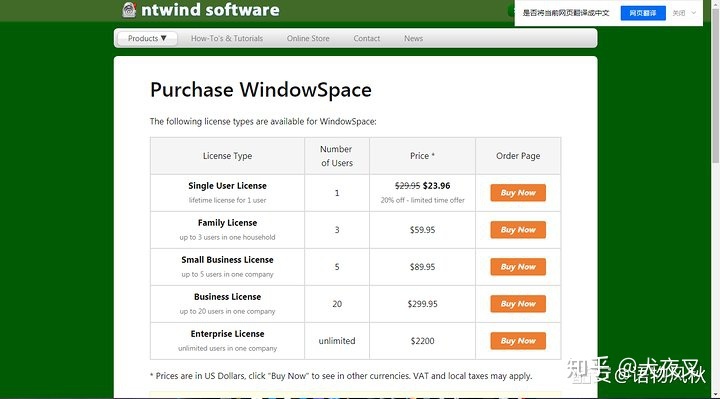Click the $299.95 price cell
720x399 pixels.
pyautogui.click(x=422, y=304)
